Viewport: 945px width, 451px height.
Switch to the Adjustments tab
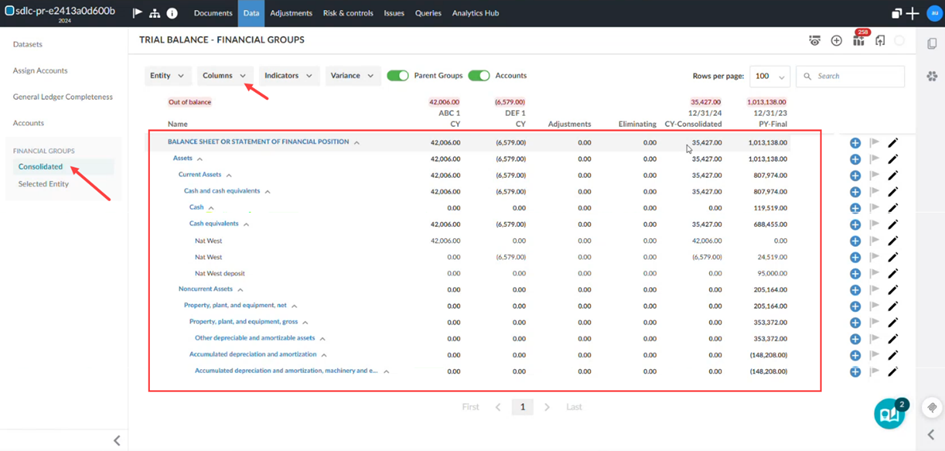click(x=291, y=13)
